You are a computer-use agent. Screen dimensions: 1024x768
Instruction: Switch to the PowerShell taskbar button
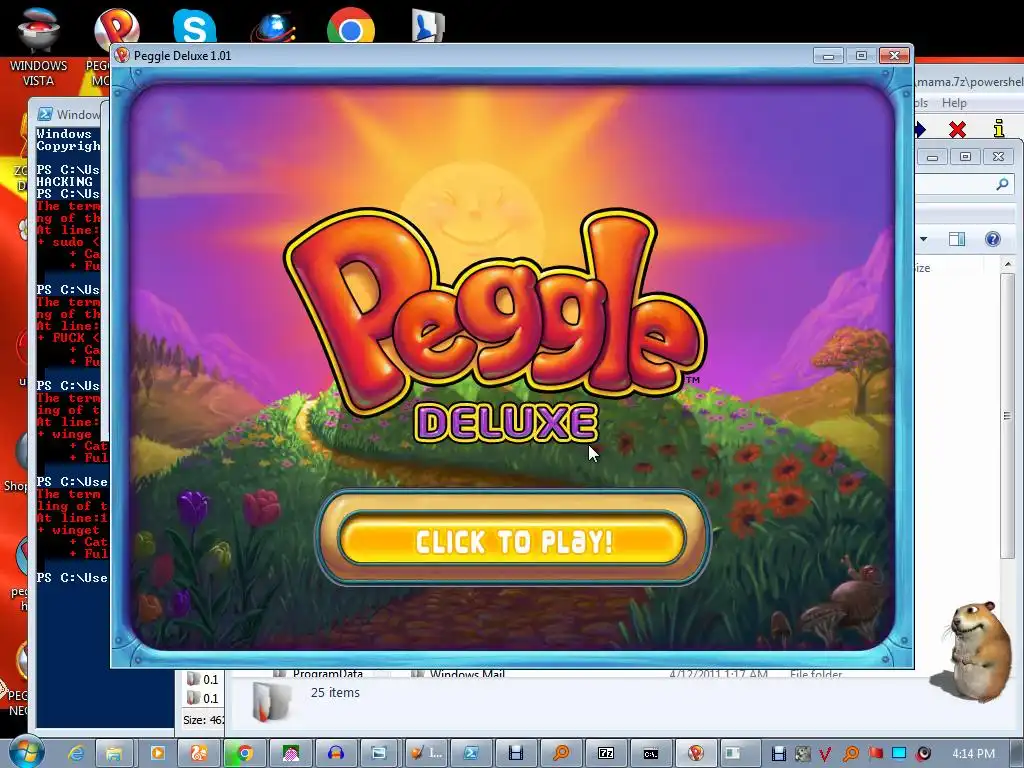click(471, 753)
